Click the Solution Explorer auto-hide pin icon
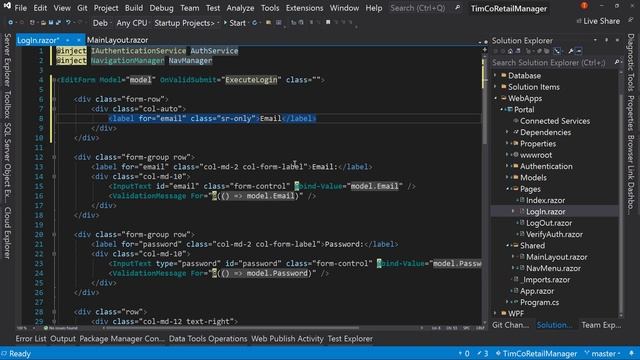 coord(607,40)
